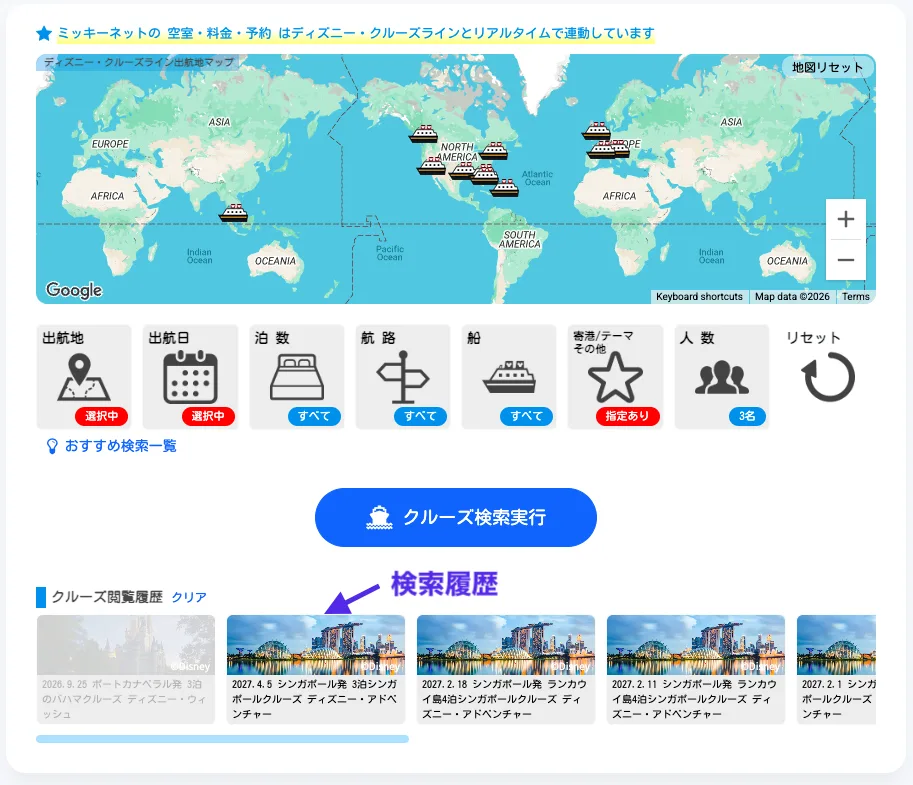Click クリア to clear viewing history
The width and height of the screenshot is (913, 785).
(189, 597)
